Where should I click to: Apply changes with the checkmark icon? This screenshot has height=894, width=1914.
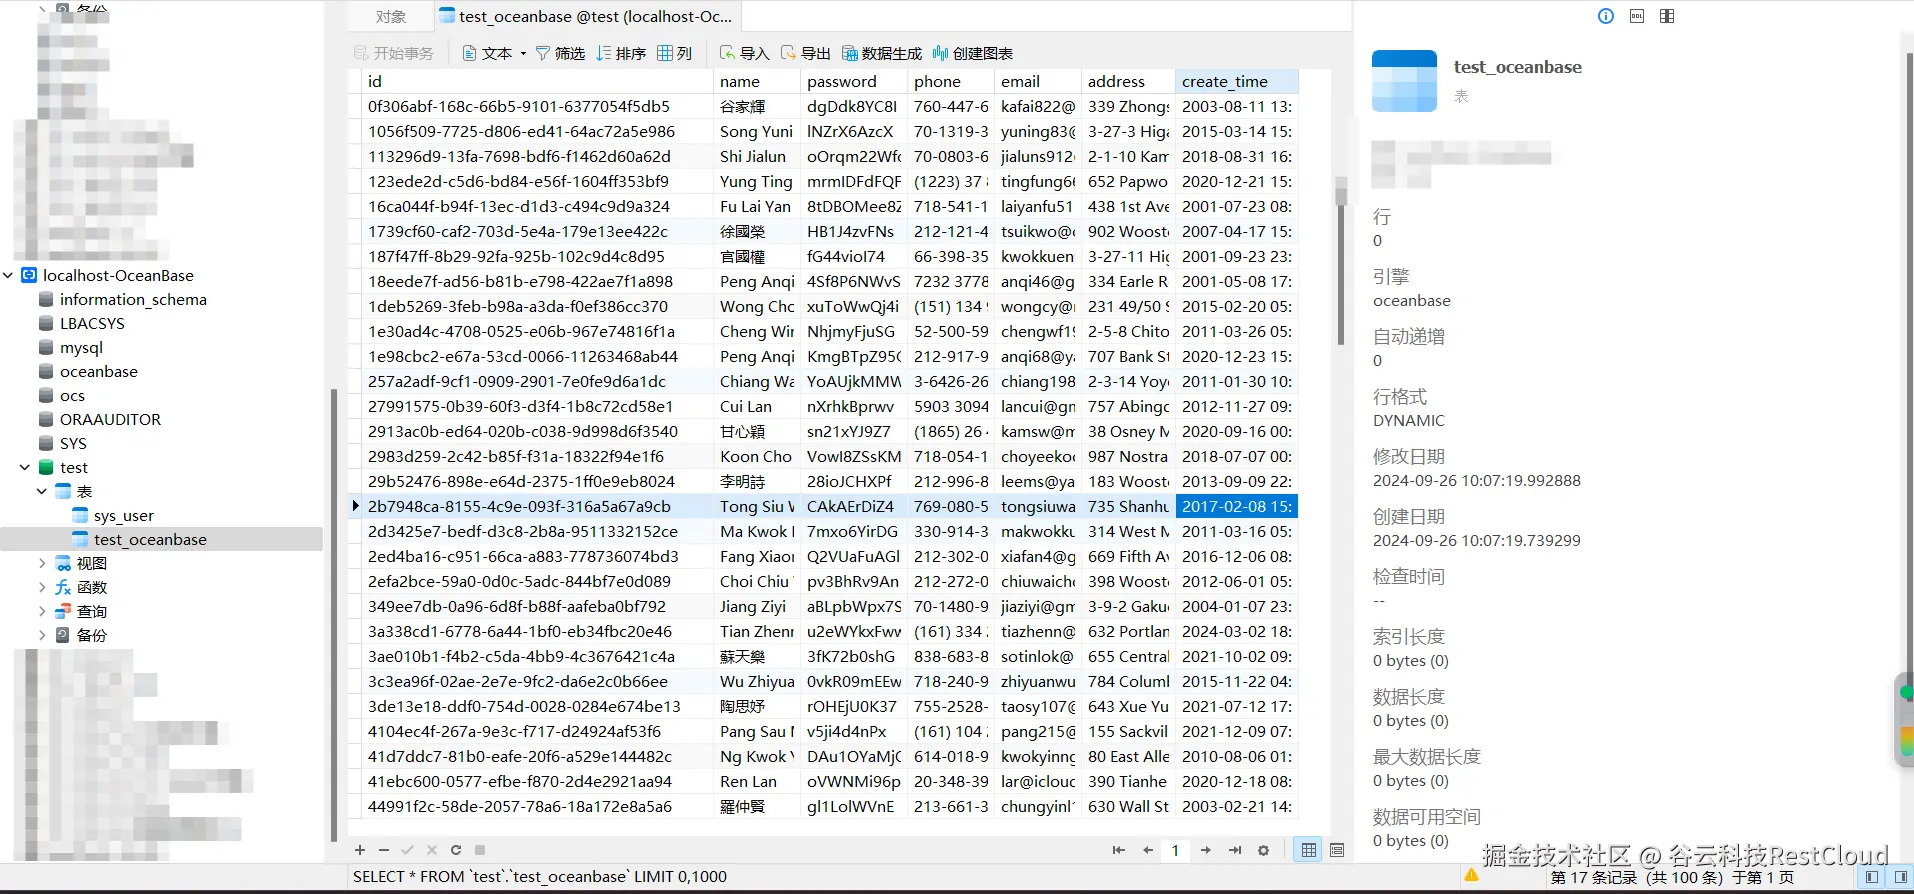click(408, 850)
